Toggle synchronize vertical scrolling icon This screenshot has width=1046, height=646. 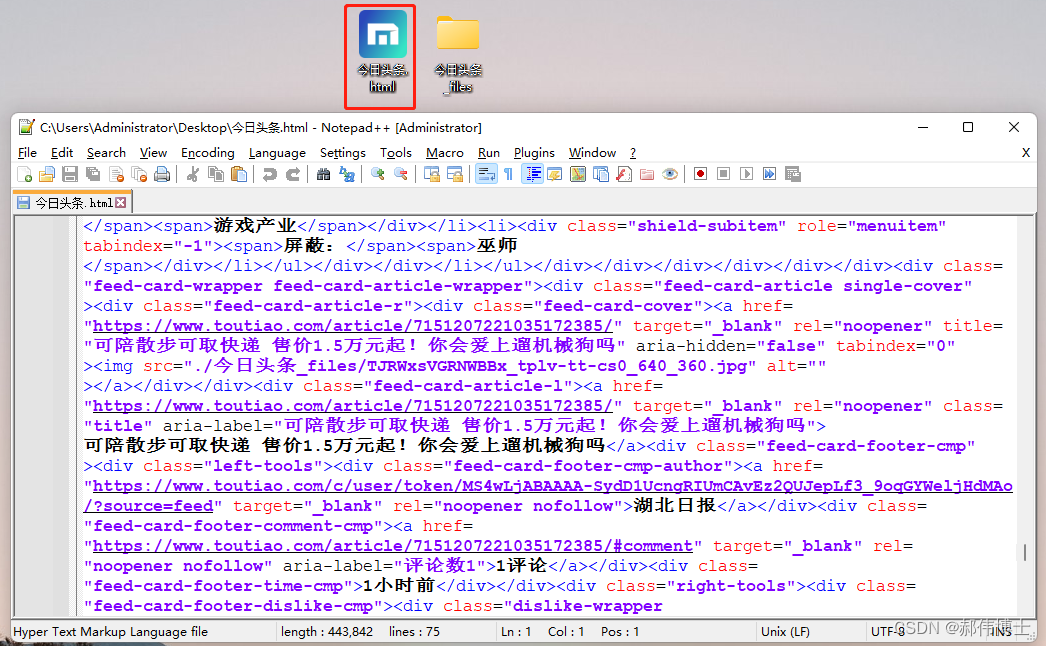[432, 175]
